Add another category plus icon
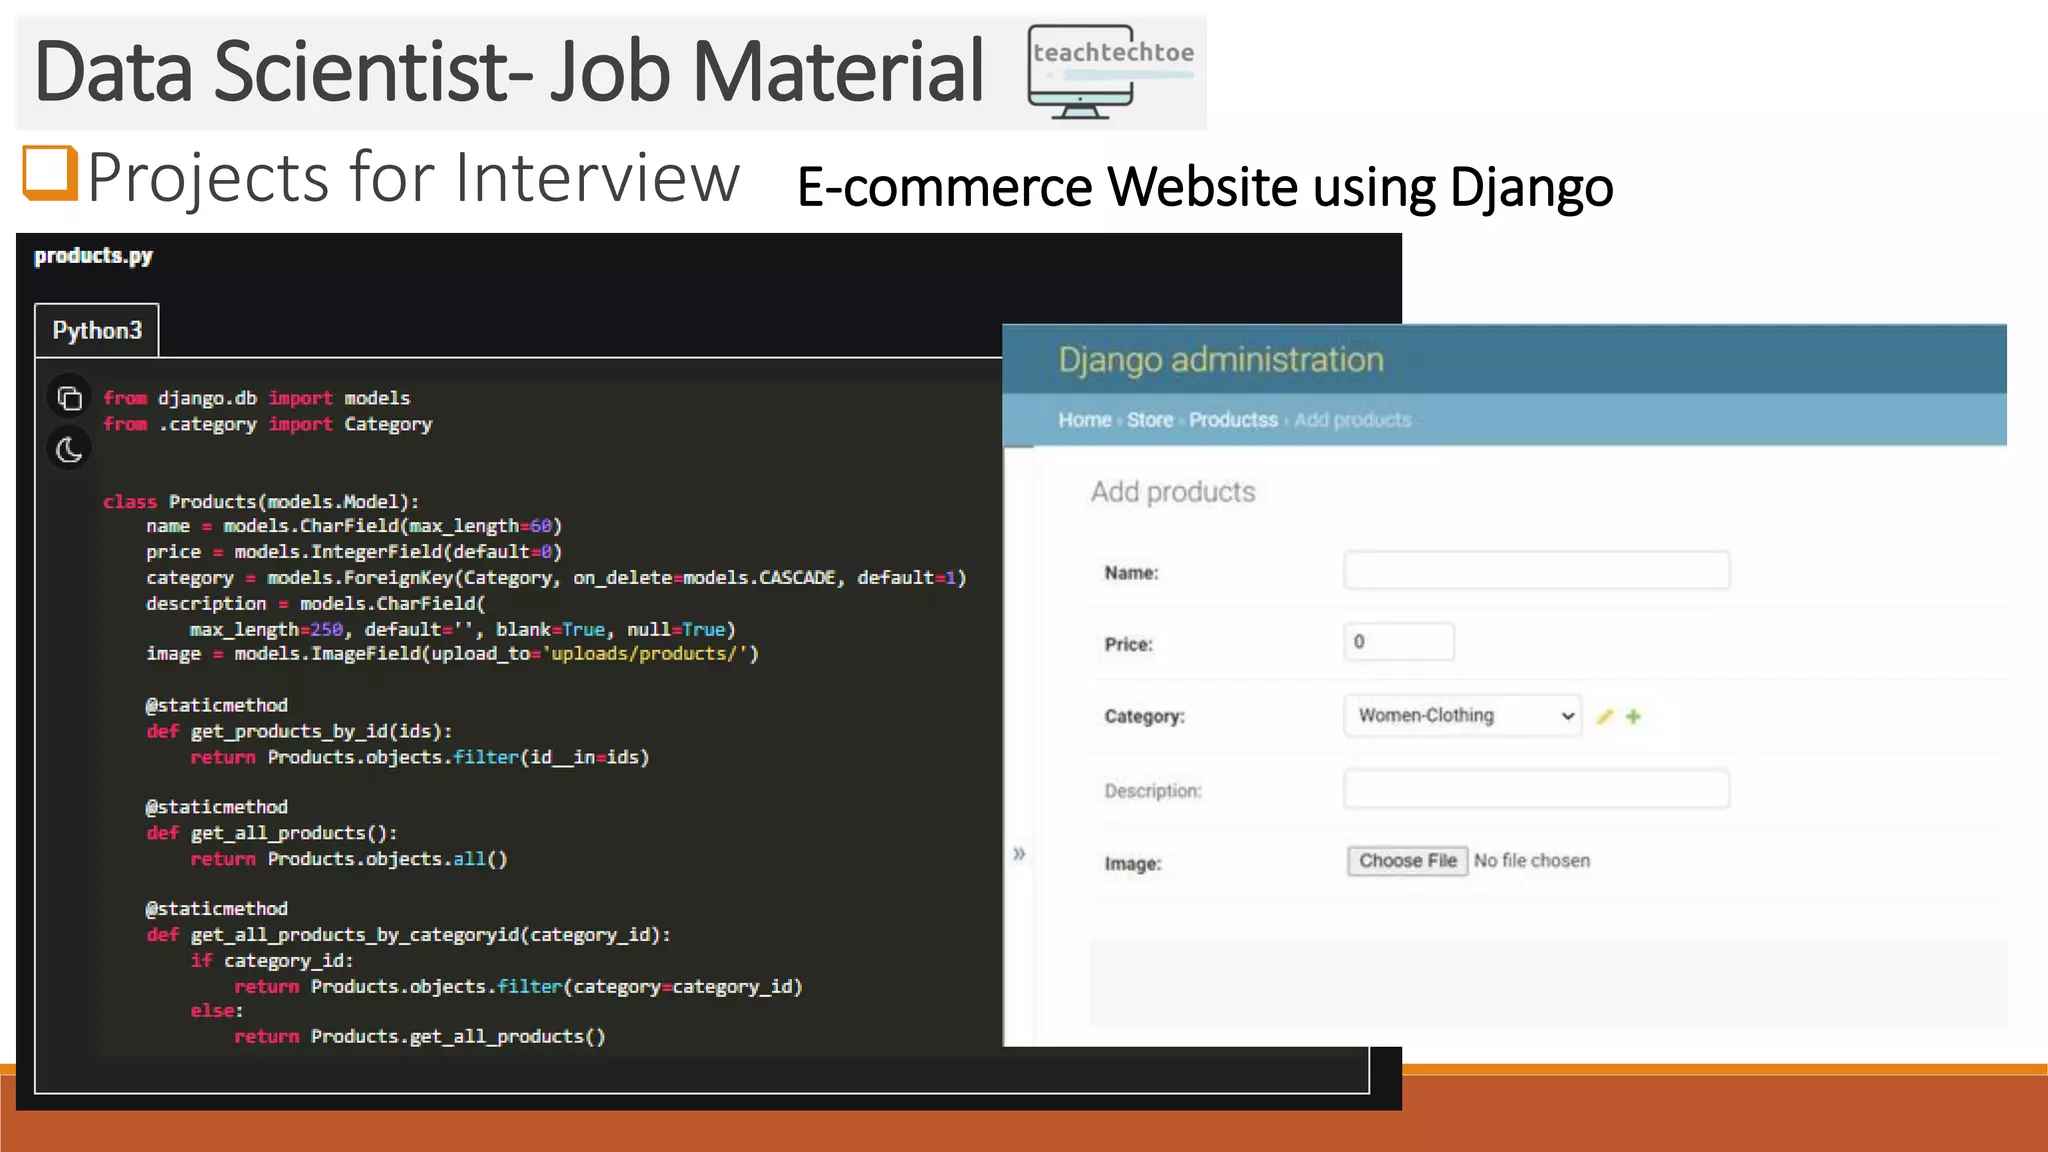2048x1152 pixels. click(x=1633, y=716)
